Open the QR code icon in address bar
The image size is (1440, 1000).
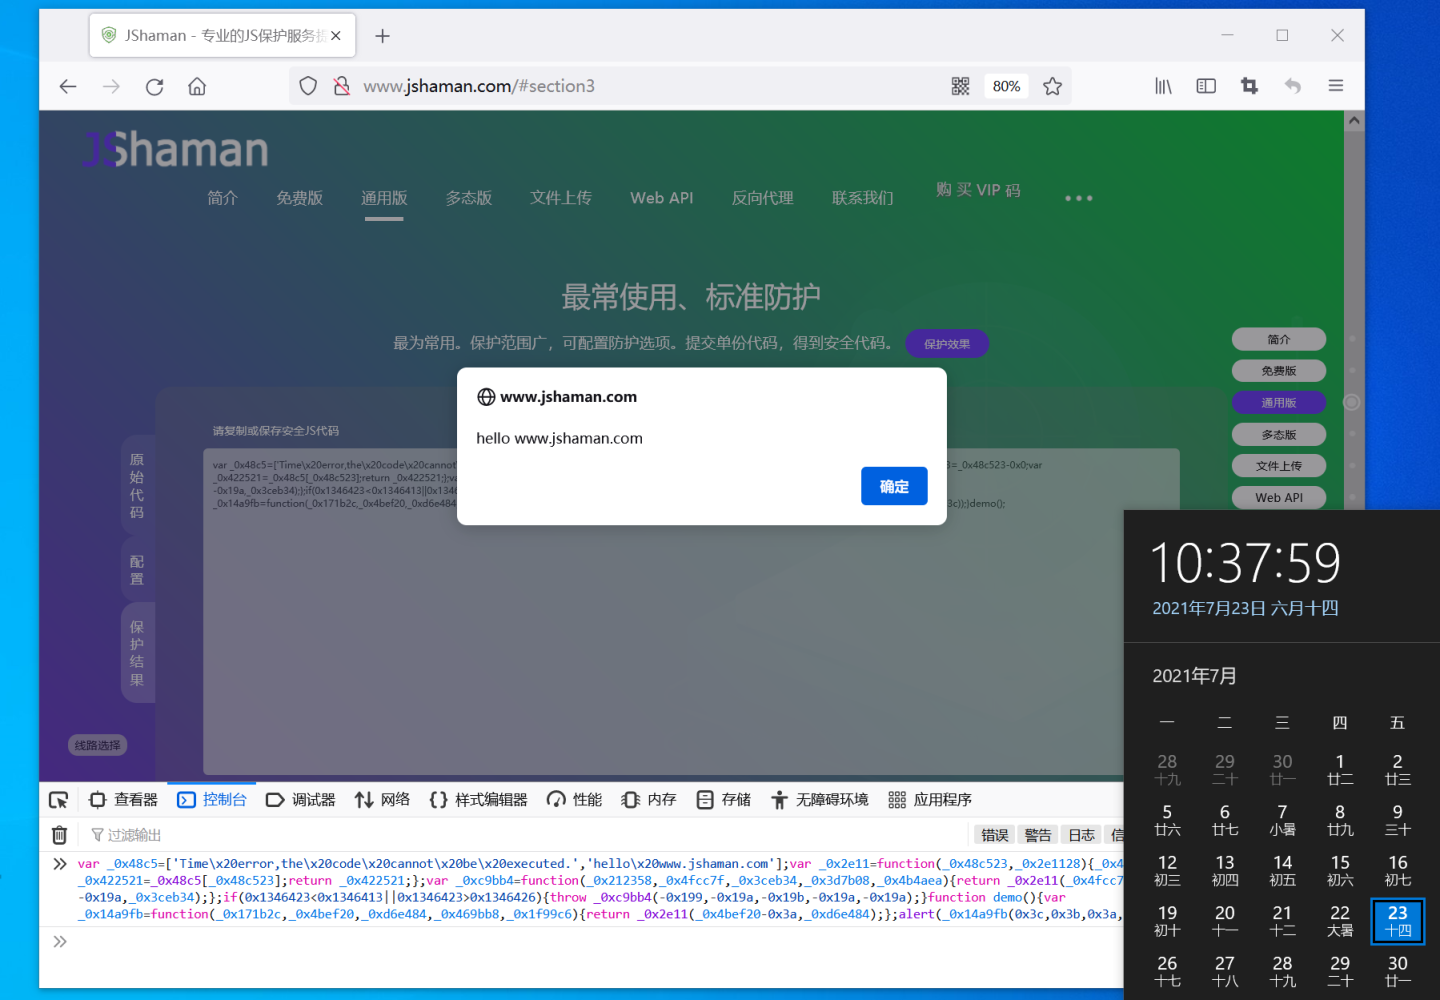pyautogui.click(x=960, y=86)
